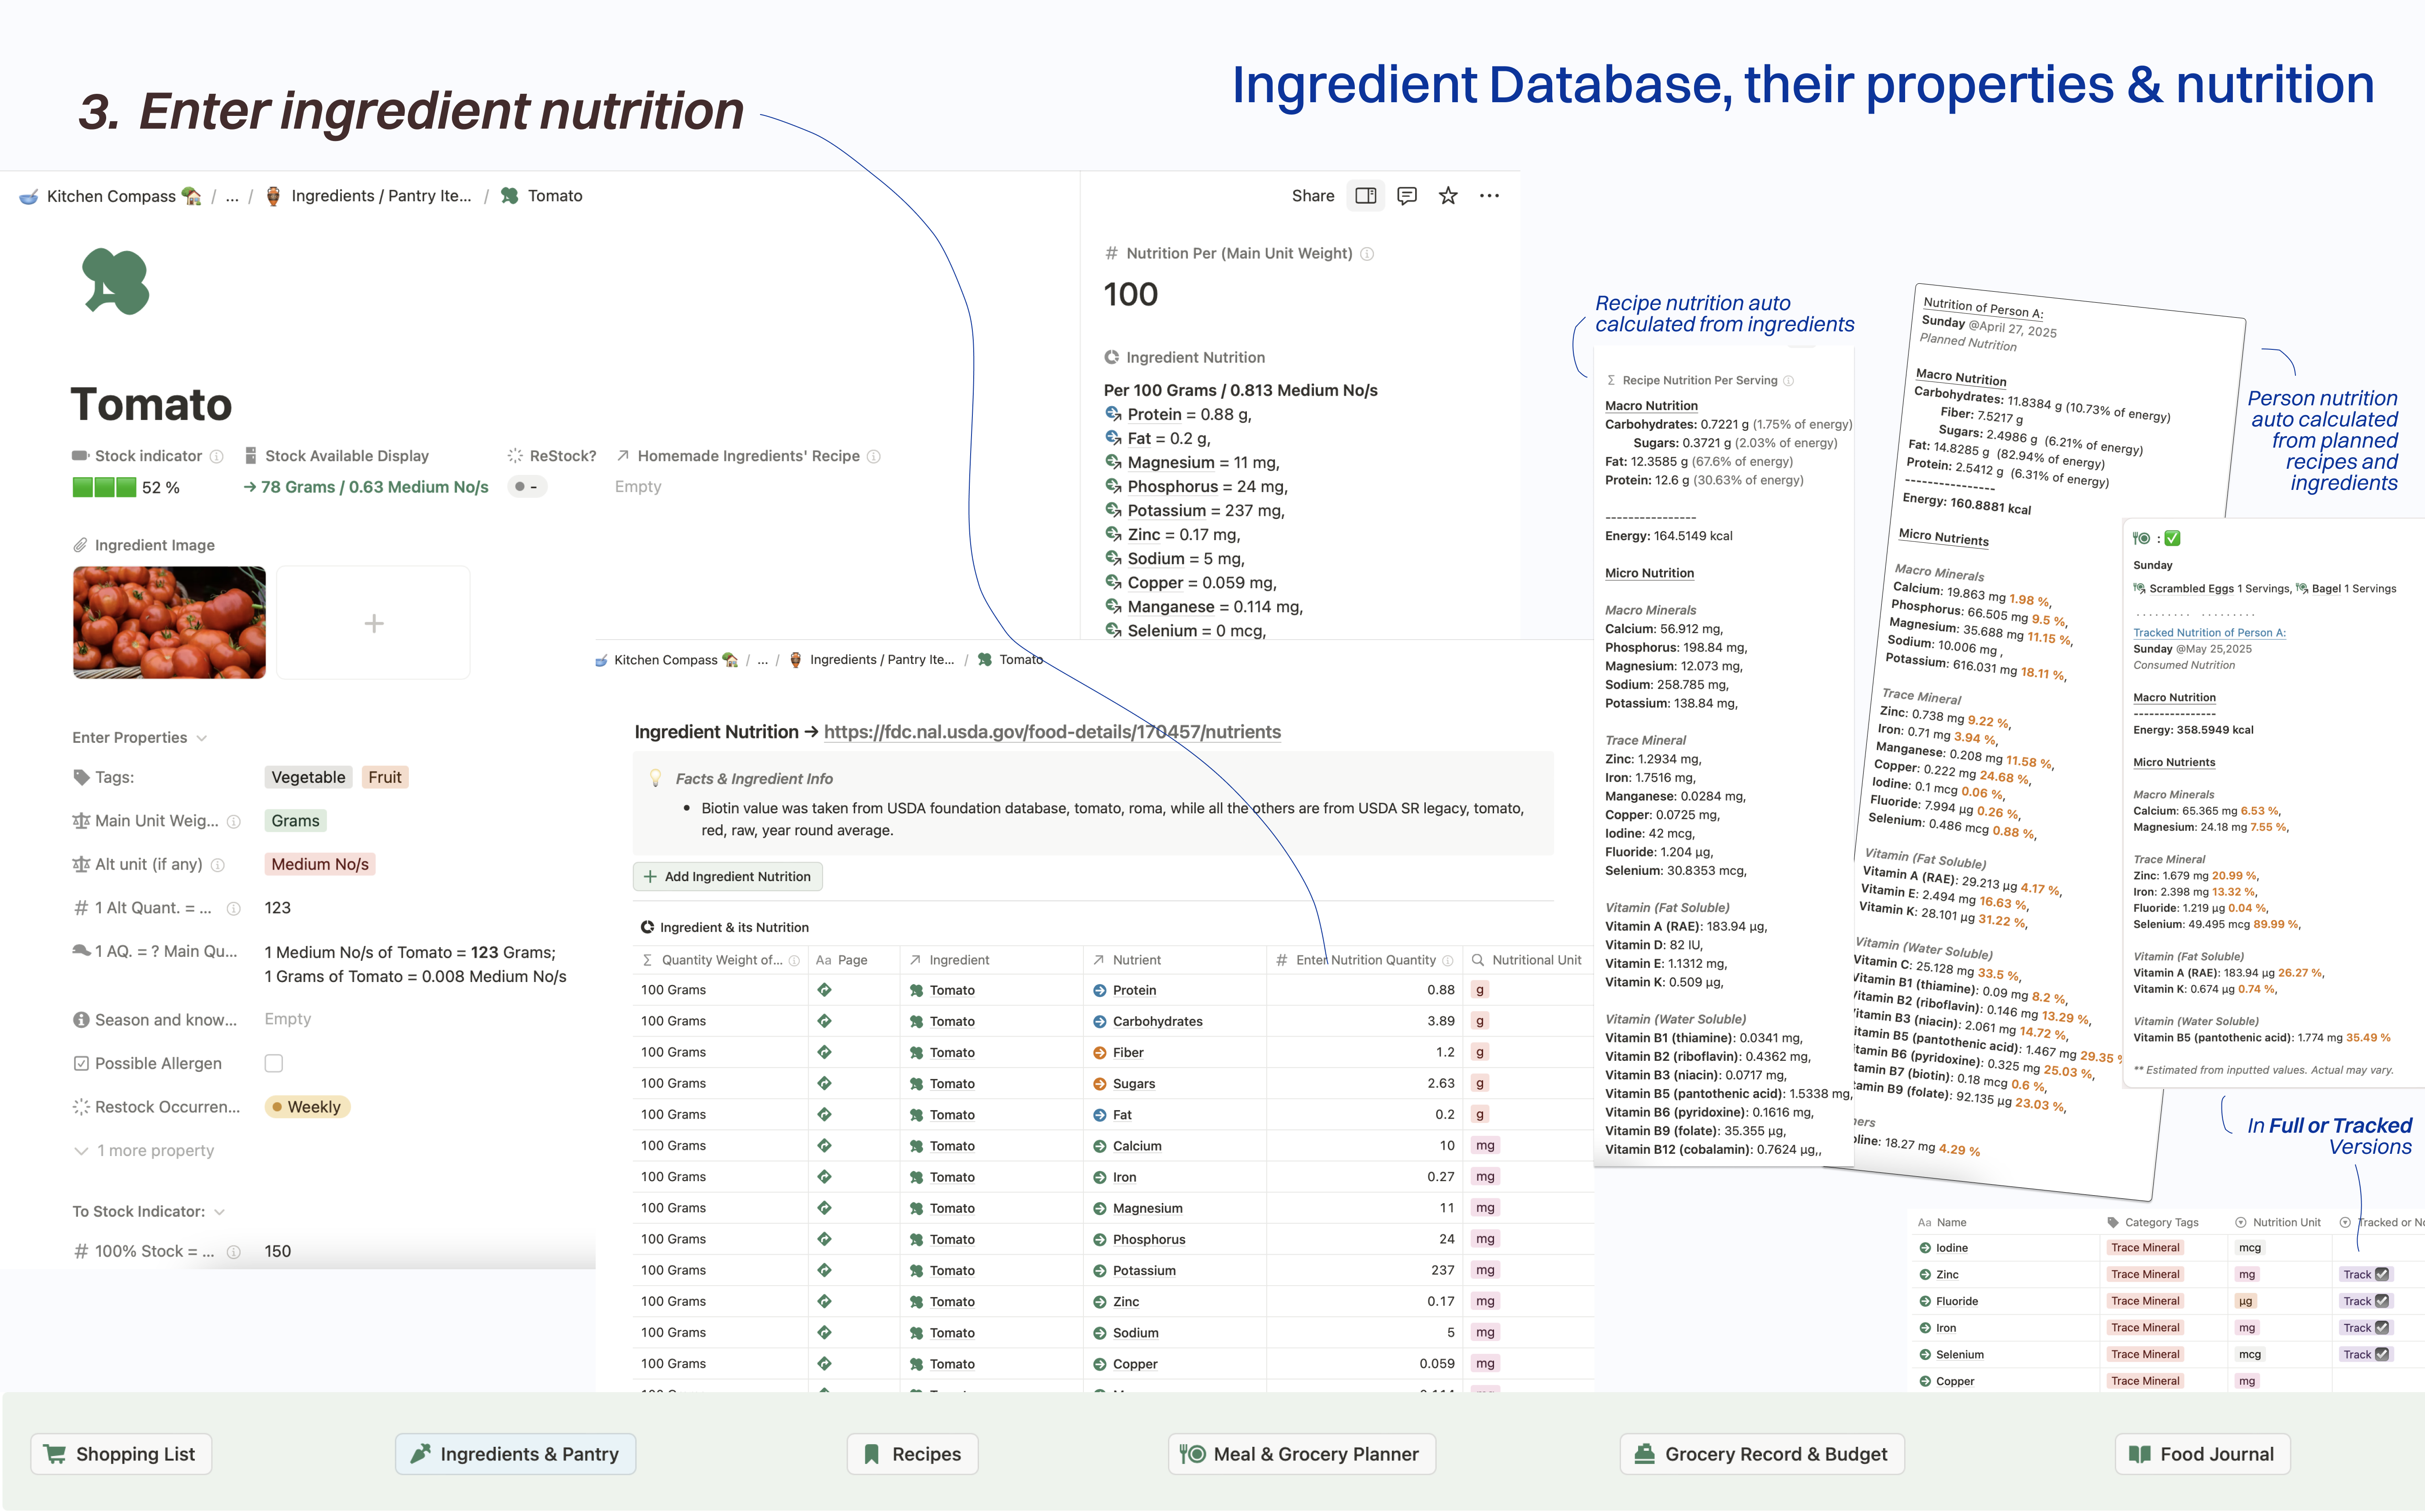Screen dimensions: 2425x1512
Task: Show info for Recipe Nutrition Per Serving
Action: point(1789,381)
